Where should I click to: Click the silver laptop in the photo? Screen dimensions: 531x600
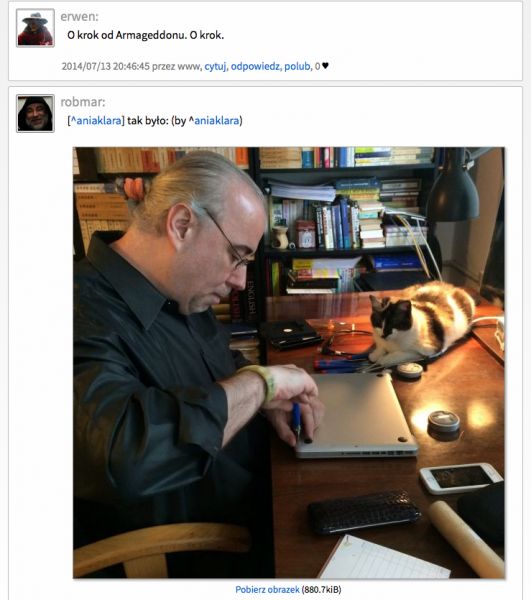click(358, 415)
